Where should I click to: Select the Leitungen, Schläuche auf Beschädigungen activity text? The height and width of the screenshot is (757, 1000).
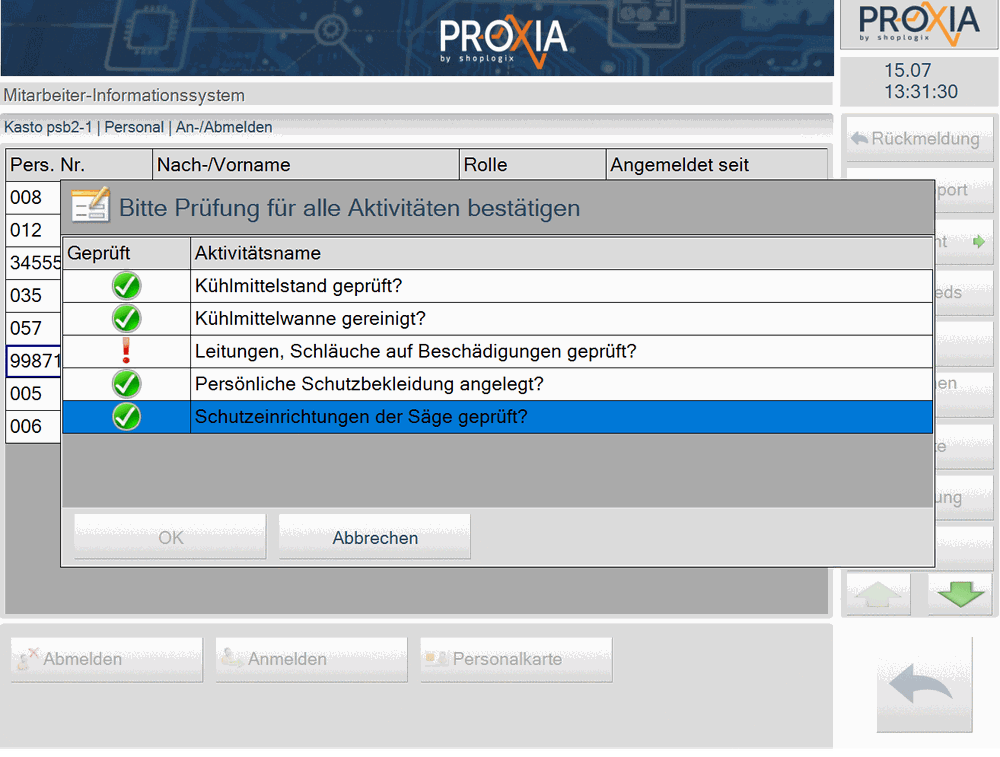tap(415, 351)
